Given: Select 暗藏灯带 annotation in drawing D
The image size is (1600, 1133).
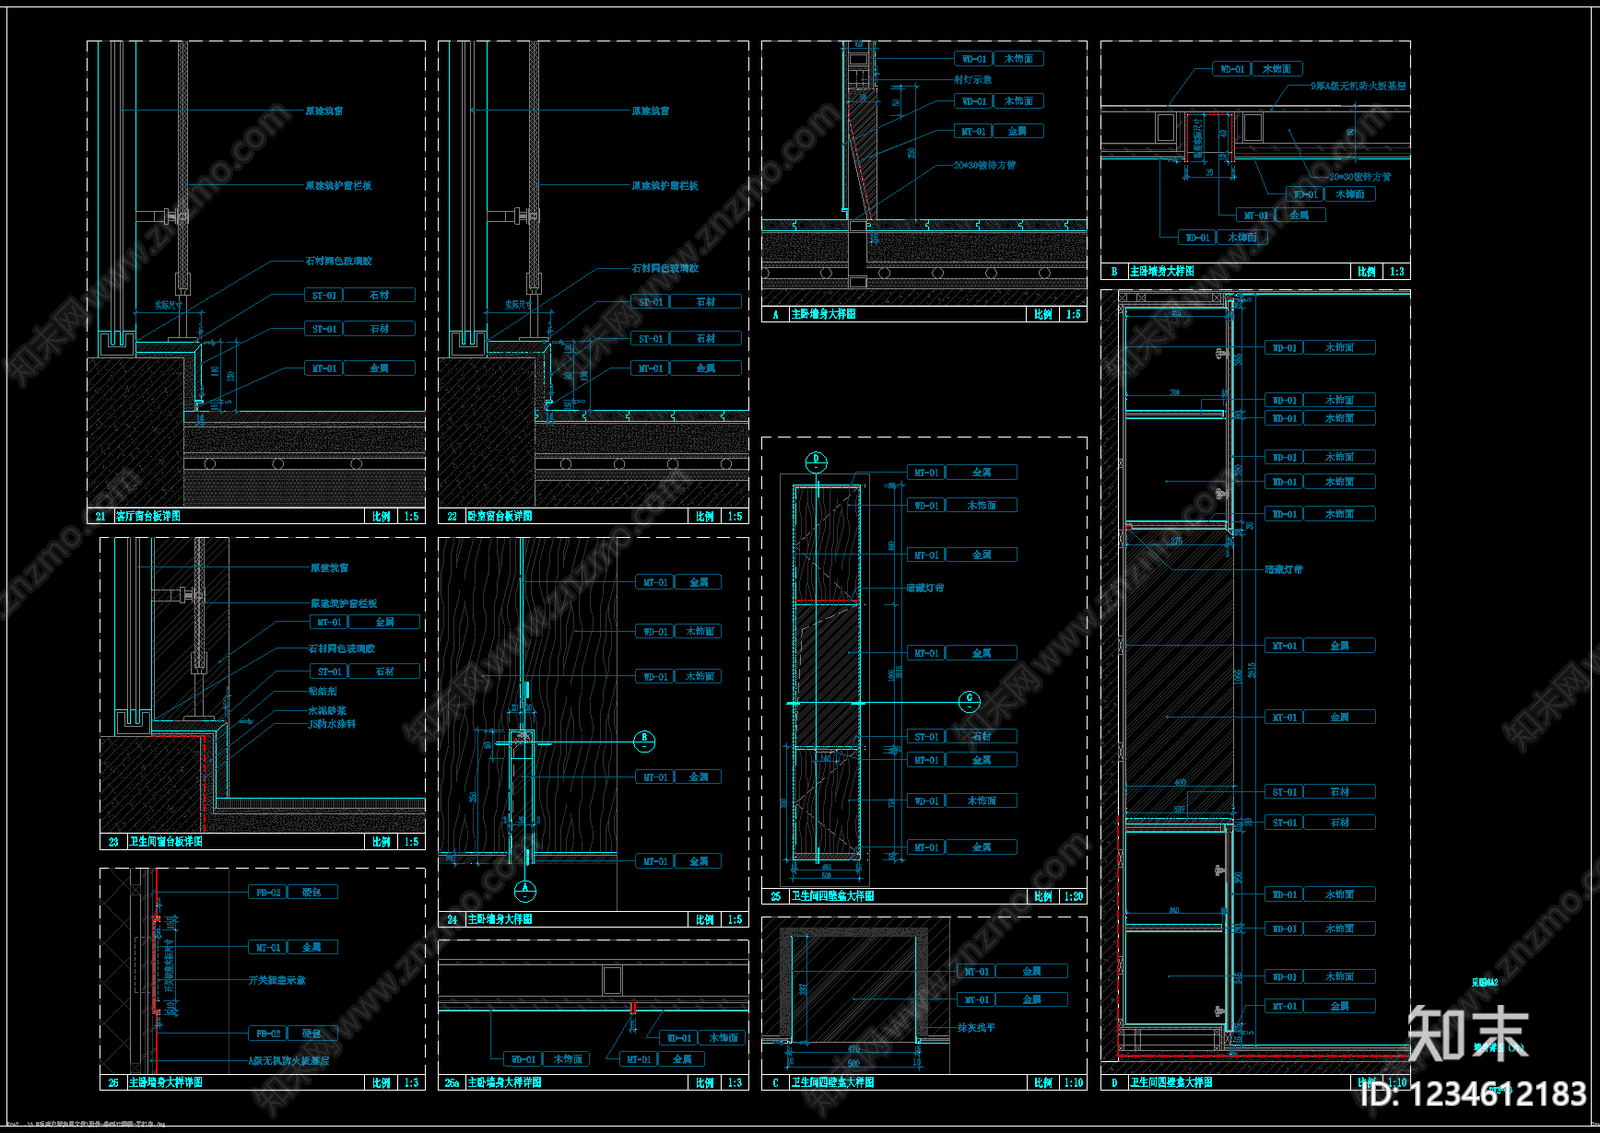Looking at the screenshot, I should coord(1284,569).
